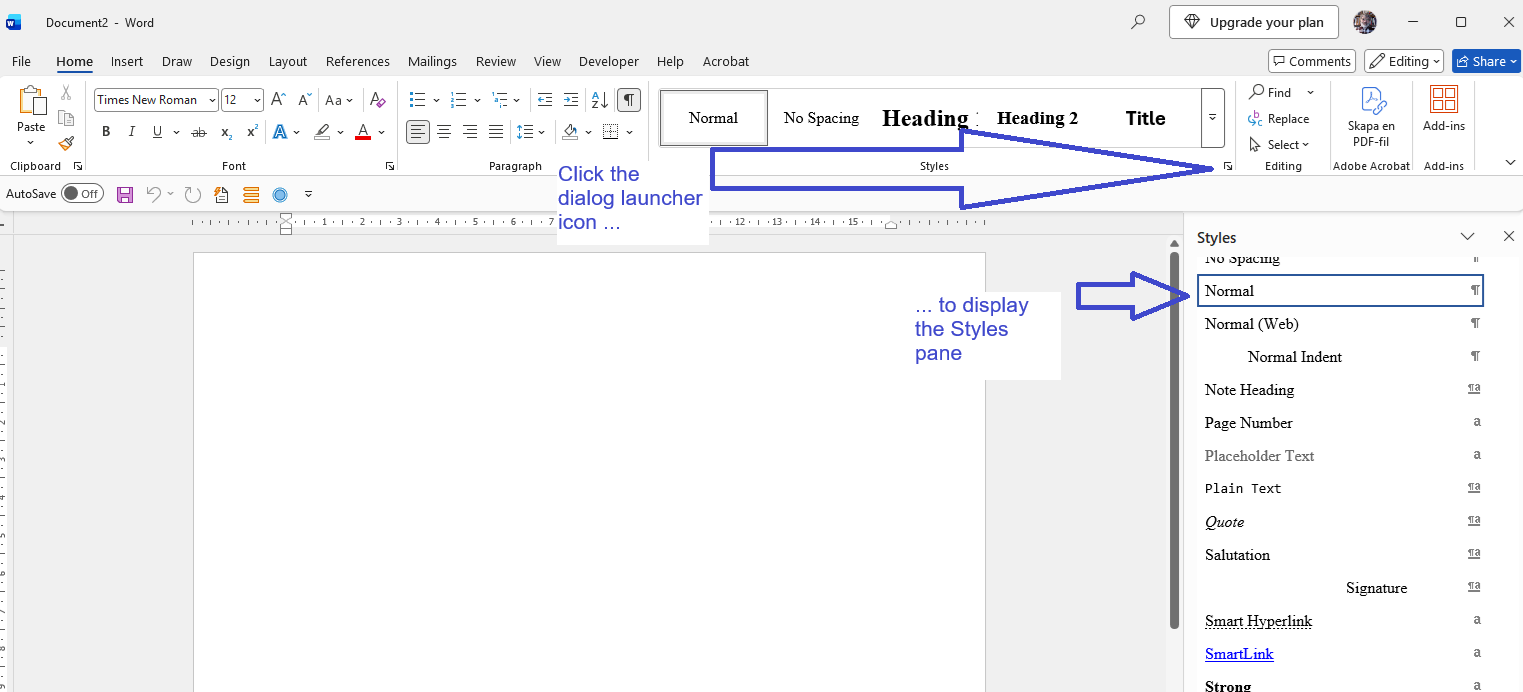1523x692 pixels.
Task: Open the Comments button
Action: click(1311, 61)
